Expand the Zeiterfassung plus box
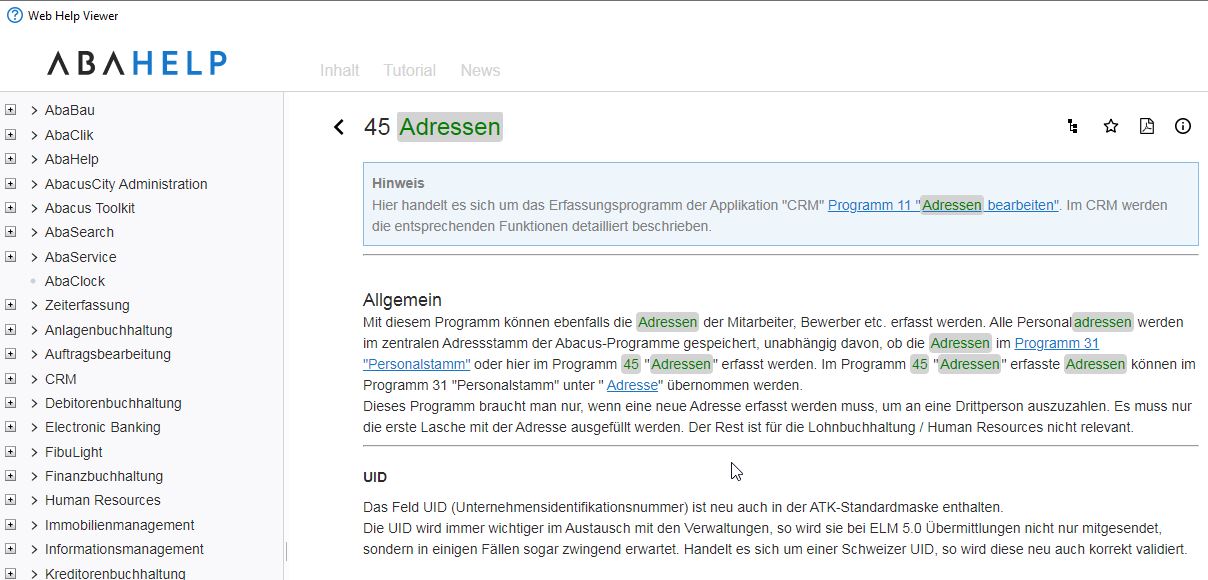Image resolution: width=1208 pixels, height=580 pixels. (x=10, y=305)
